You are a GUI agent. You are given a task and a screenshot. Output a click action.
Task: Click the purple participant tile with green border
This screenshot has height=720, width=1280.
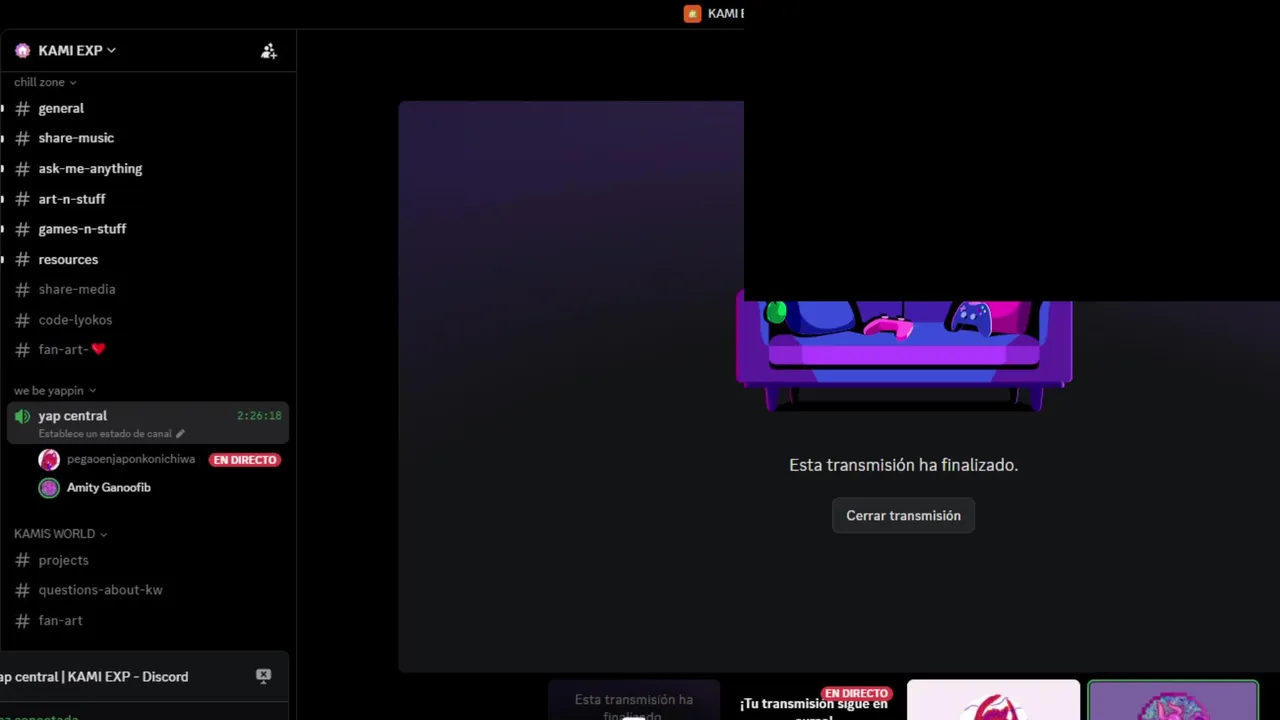tap(1173, 700)
